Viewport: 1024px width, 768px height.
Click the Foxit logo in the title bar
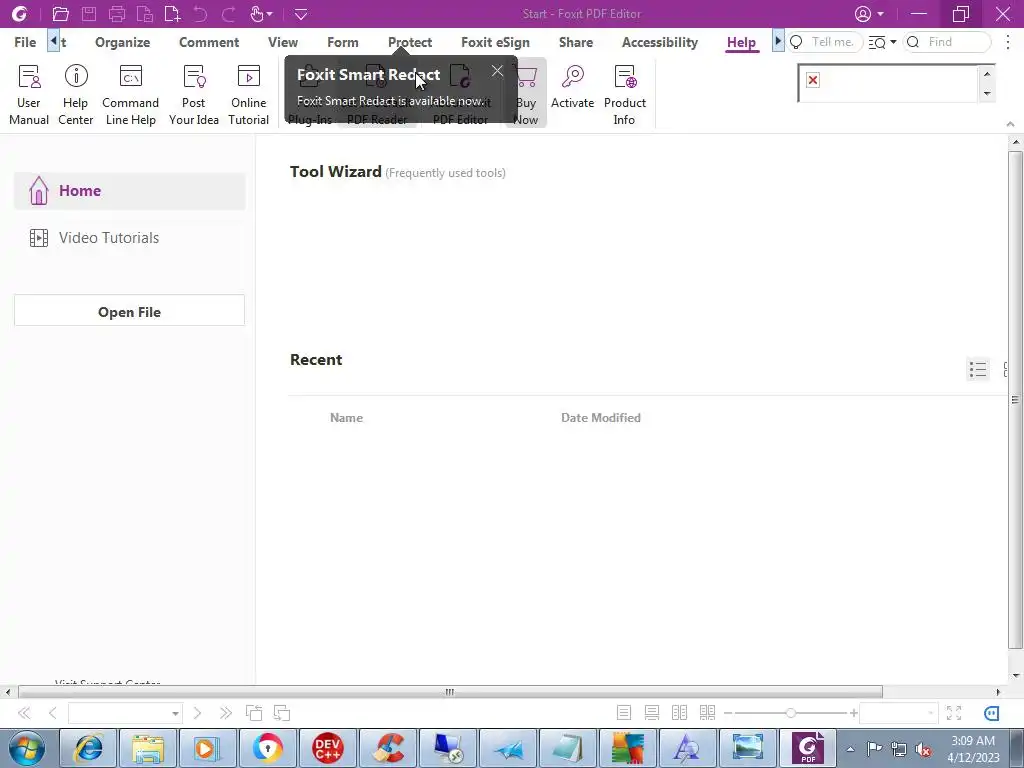tap(19, 14)
